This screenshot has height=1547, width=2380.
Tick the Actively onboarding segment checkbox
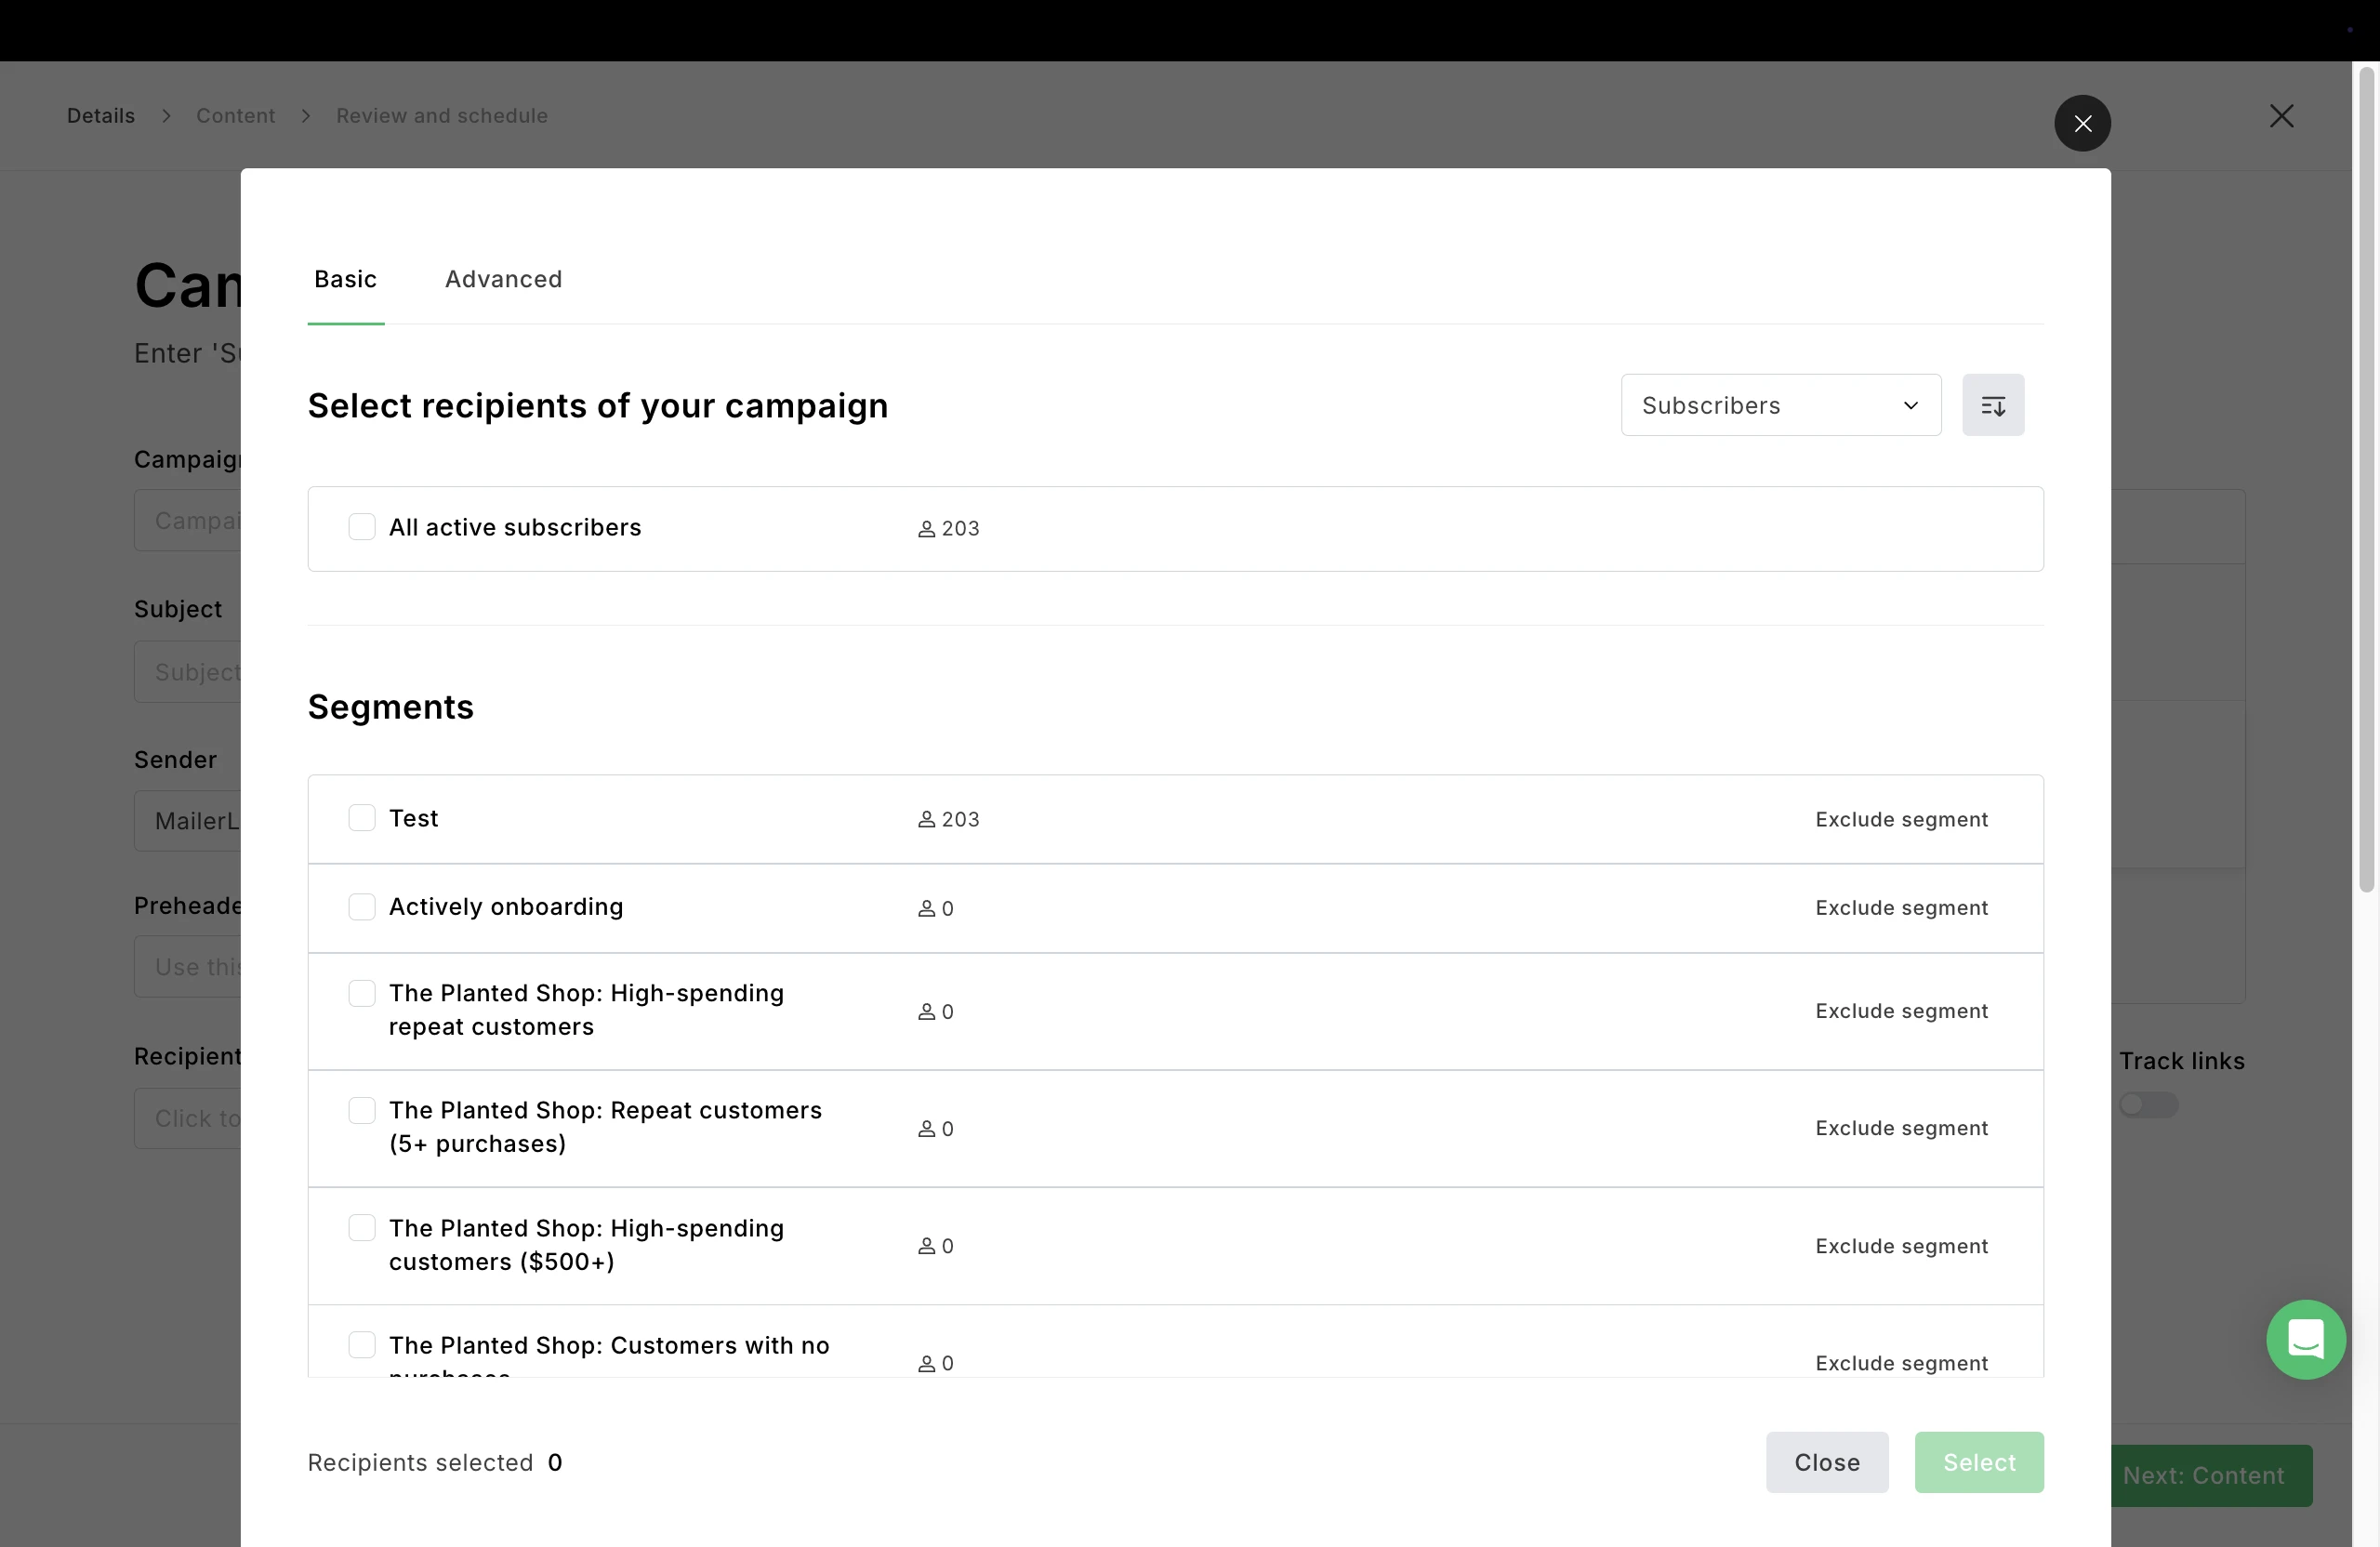[362, 907]
